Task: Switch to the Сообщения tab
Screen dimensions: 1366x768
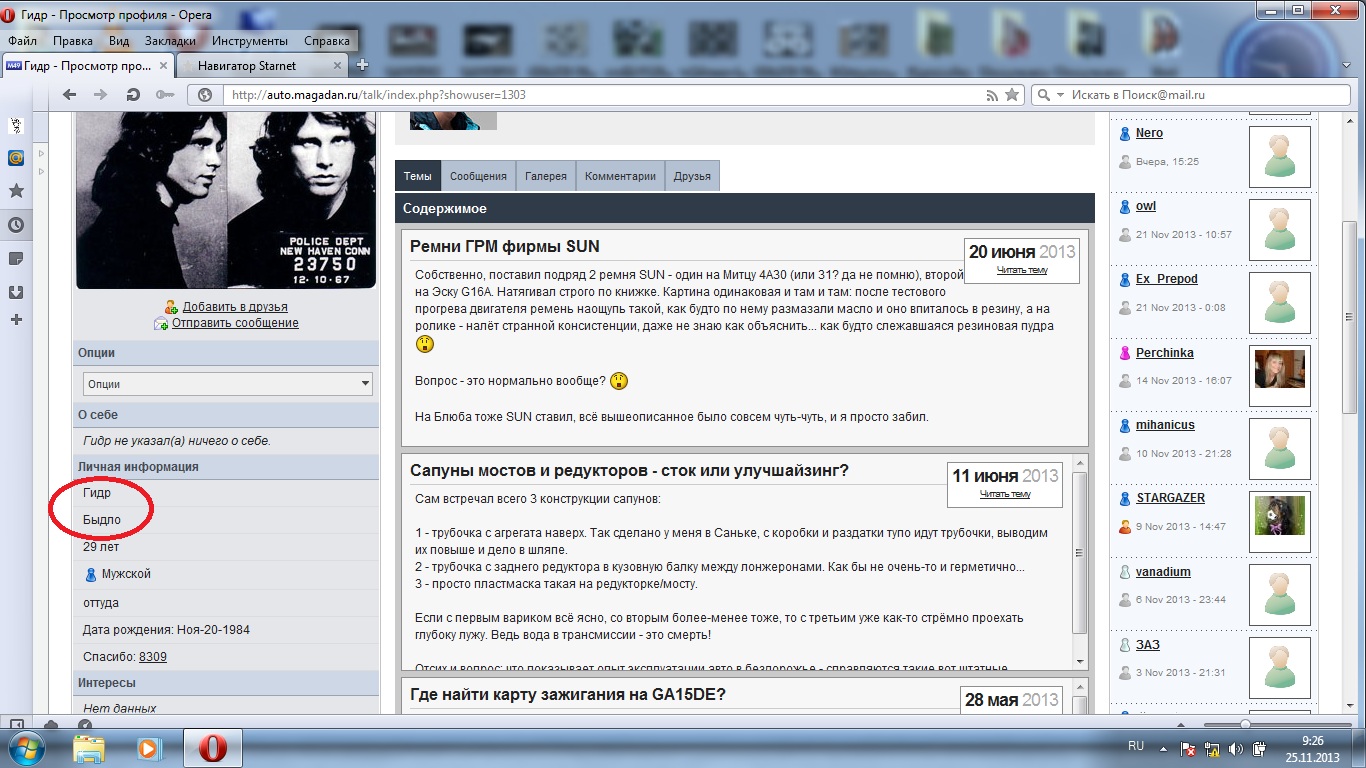Action: [x=478, y=176]
